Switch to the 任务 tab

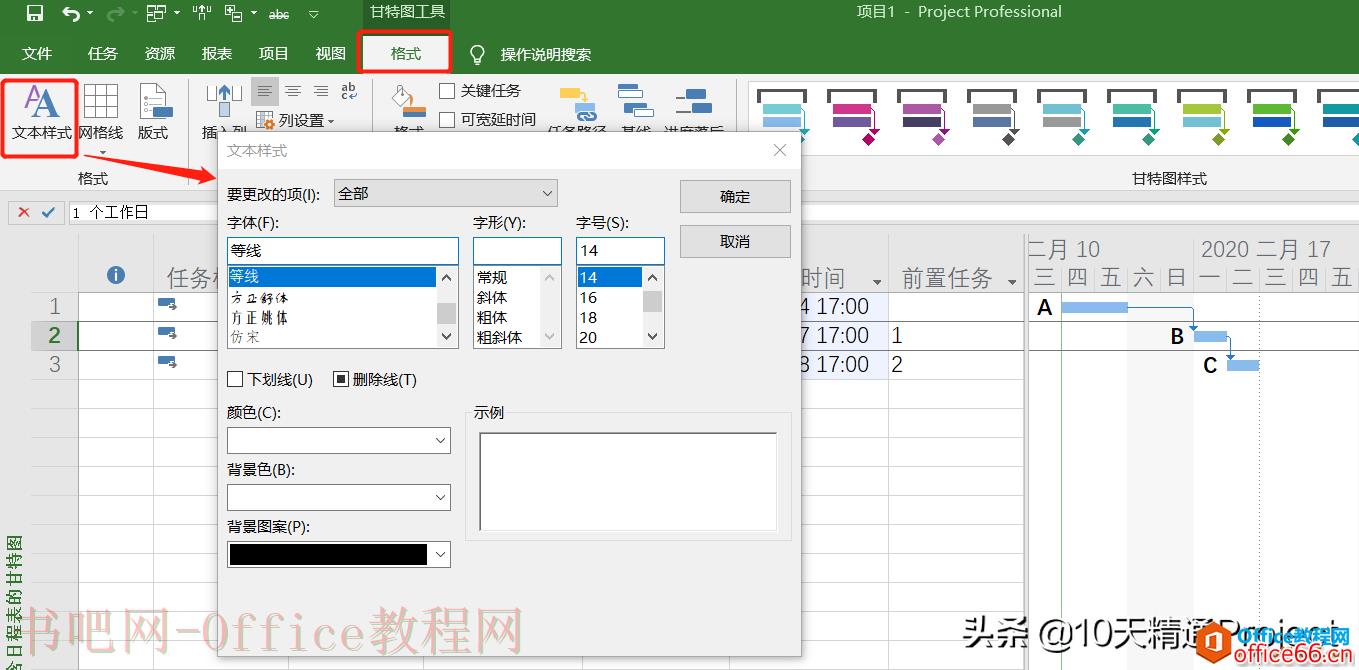(x=102, y=54)
